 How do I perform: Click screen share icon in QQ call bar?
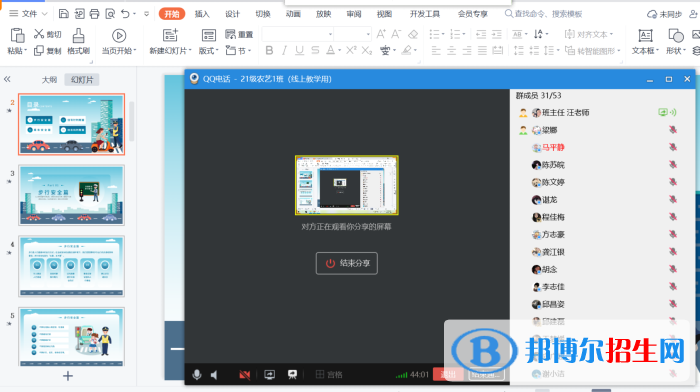pyautogui.click(x=269, y=375)
